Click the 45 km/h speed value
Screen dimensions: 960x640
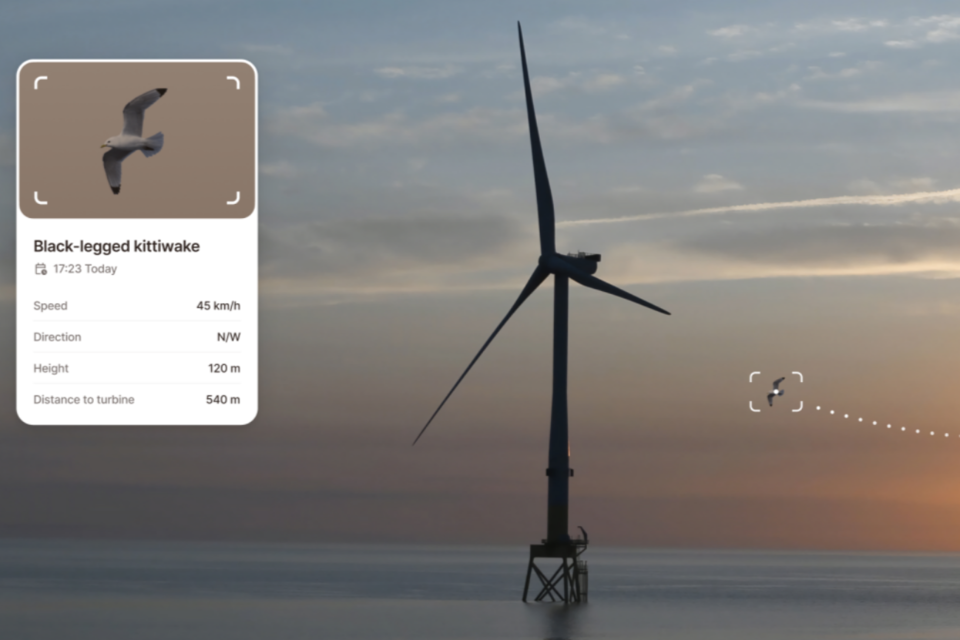218,306
